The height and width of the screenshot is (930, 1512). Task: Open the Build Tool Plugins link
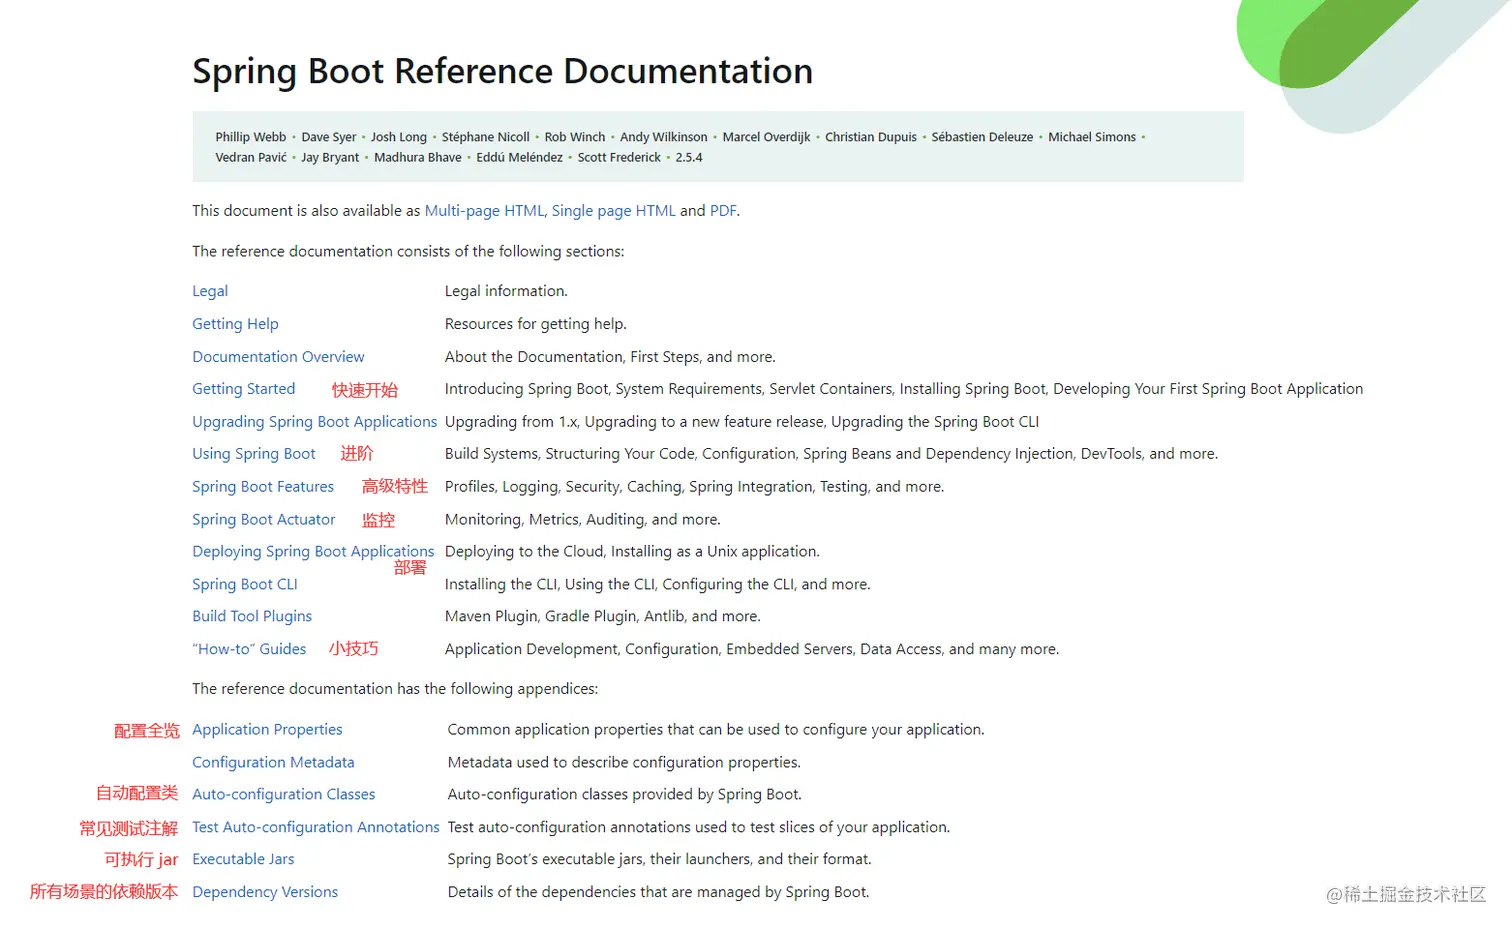[x=252, y=617]
